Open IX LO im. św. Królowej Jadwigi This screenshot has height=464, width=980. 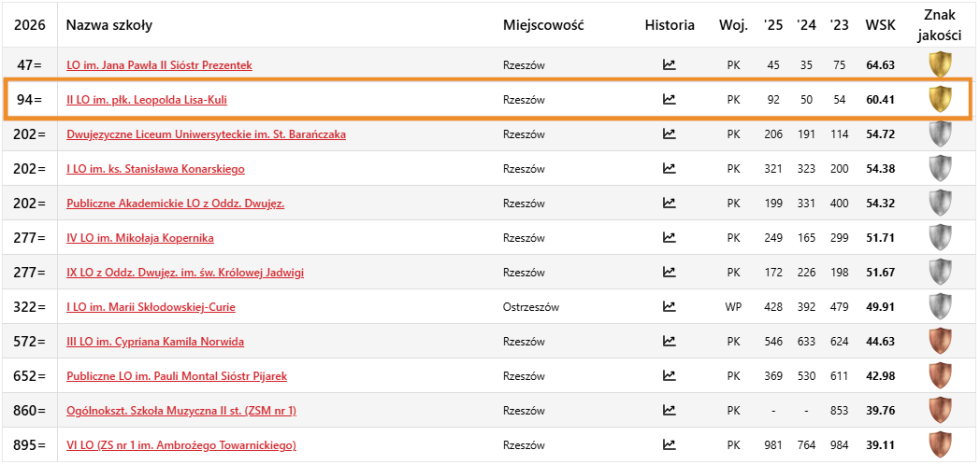[185, 273]
